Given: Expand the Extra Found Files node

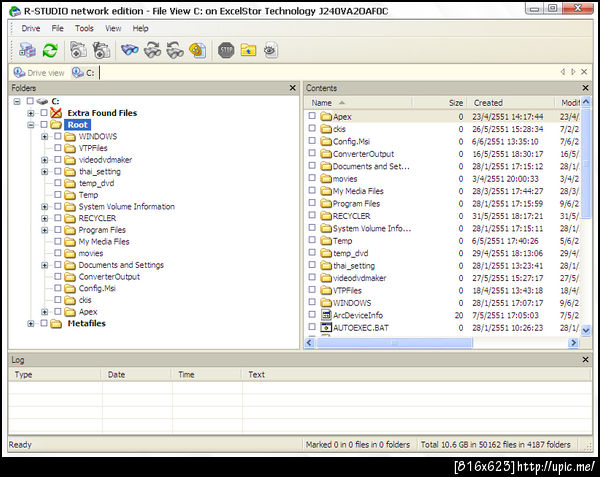Looking at the screenshot, I should (31, 113).
